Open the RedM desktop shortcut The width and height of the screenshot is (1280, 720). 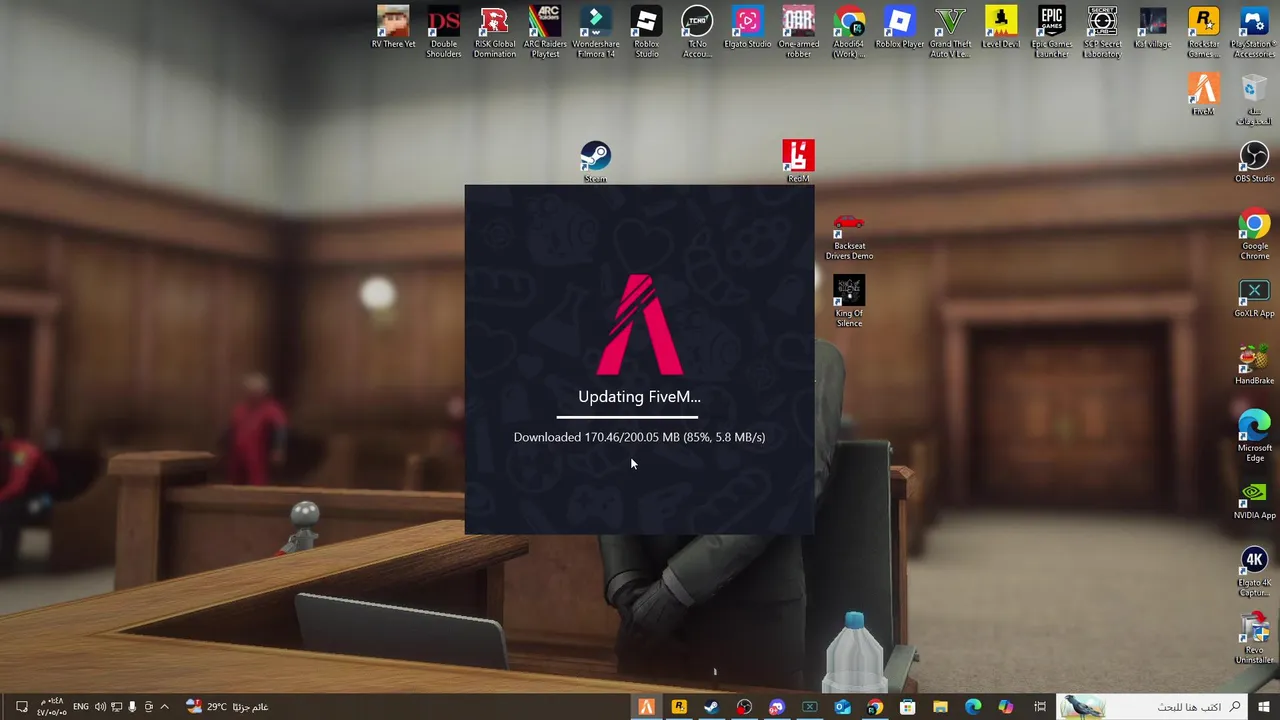(x=798, y=162)
